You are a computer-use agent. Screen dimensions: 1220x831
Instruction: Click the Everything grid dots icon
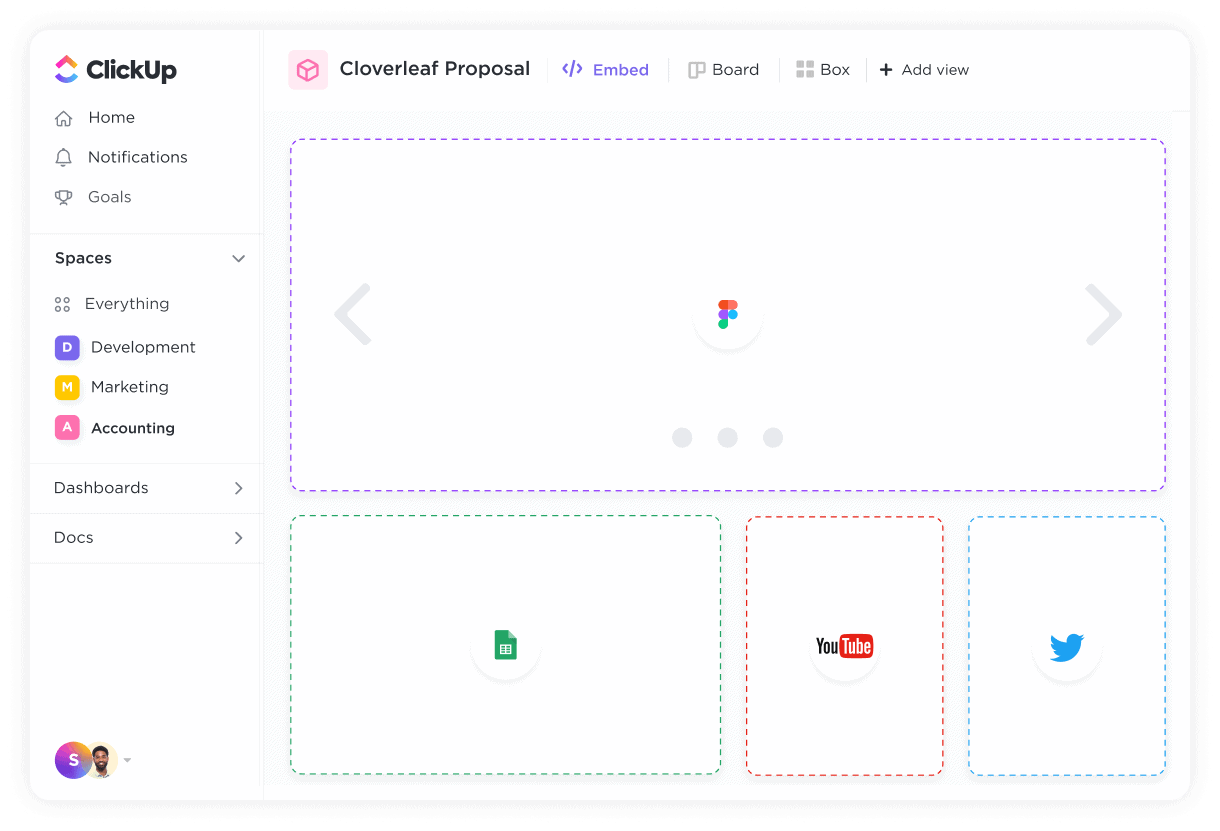62,304
